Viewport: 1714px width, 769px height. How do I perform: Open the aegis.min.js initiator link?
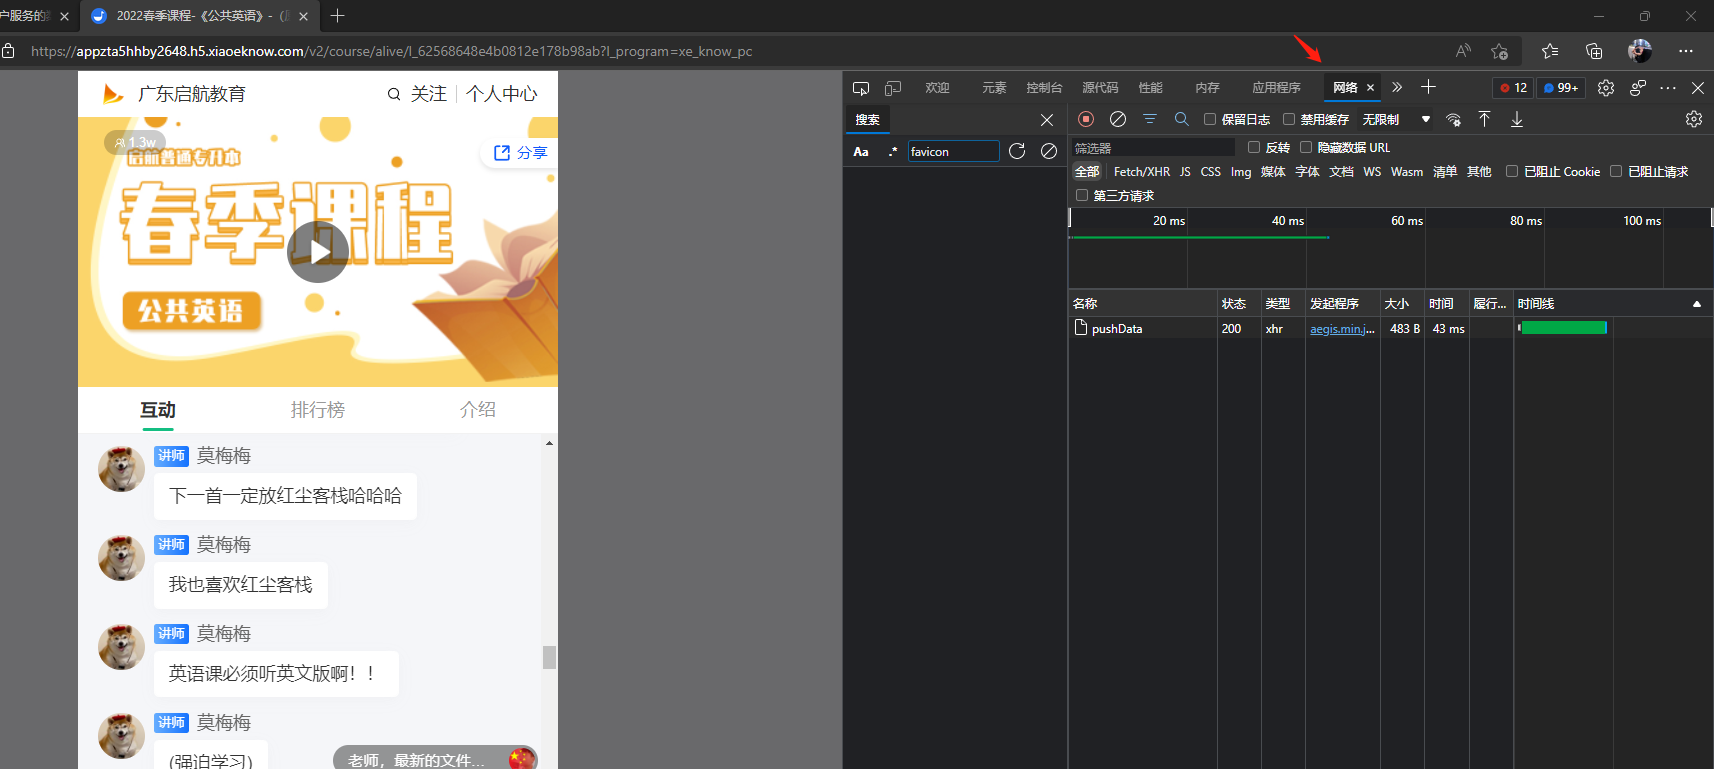pos(1342,329)
